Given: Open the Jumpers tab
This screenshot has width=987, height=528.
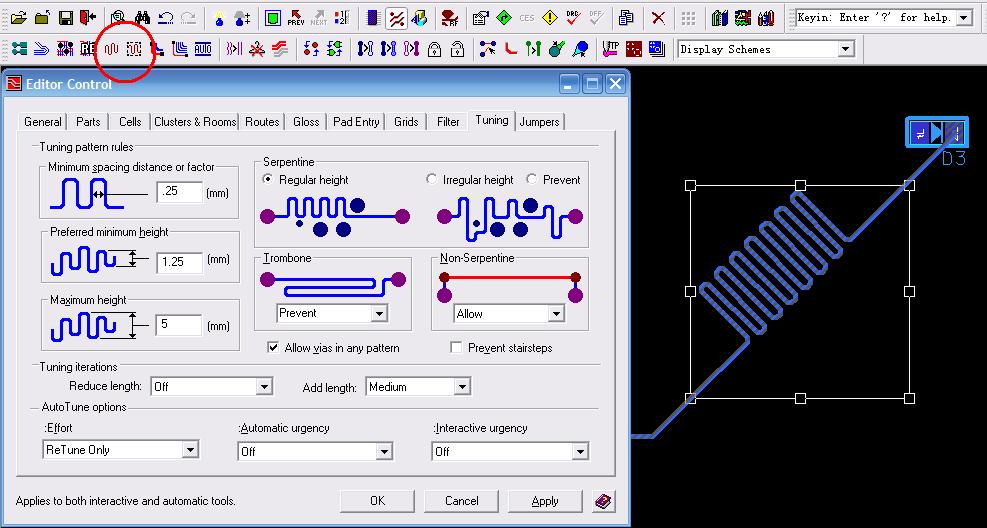Looking at the screenshot, I should click(539, 122).
